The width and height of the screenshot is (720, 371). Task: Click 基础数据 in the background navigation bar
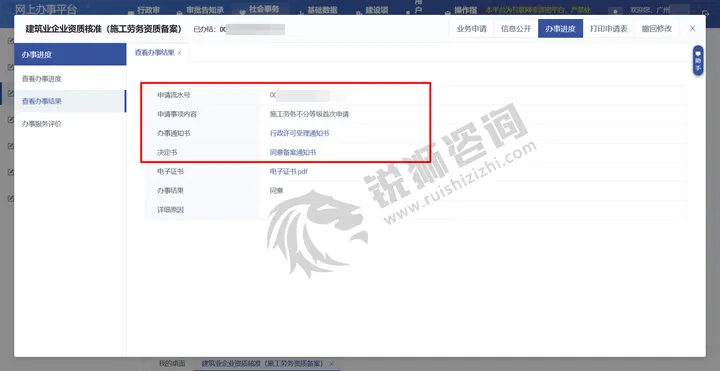coord(322,10)
